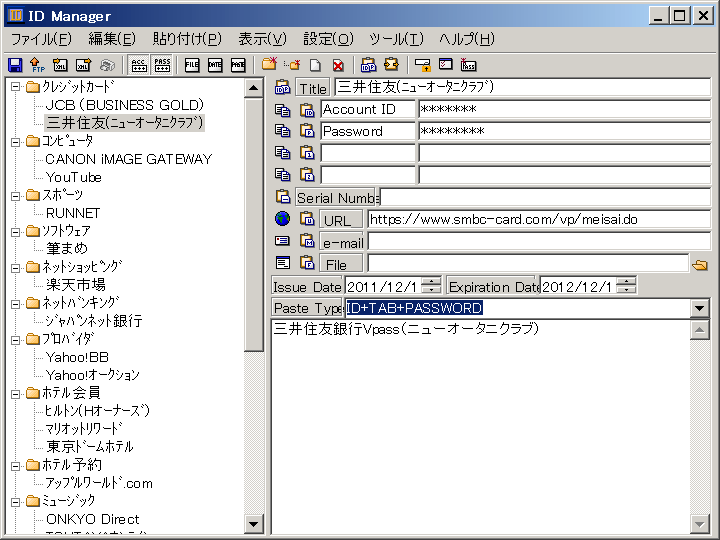Click the URL input field
This screenshot has width=720, height=540.
539,219
